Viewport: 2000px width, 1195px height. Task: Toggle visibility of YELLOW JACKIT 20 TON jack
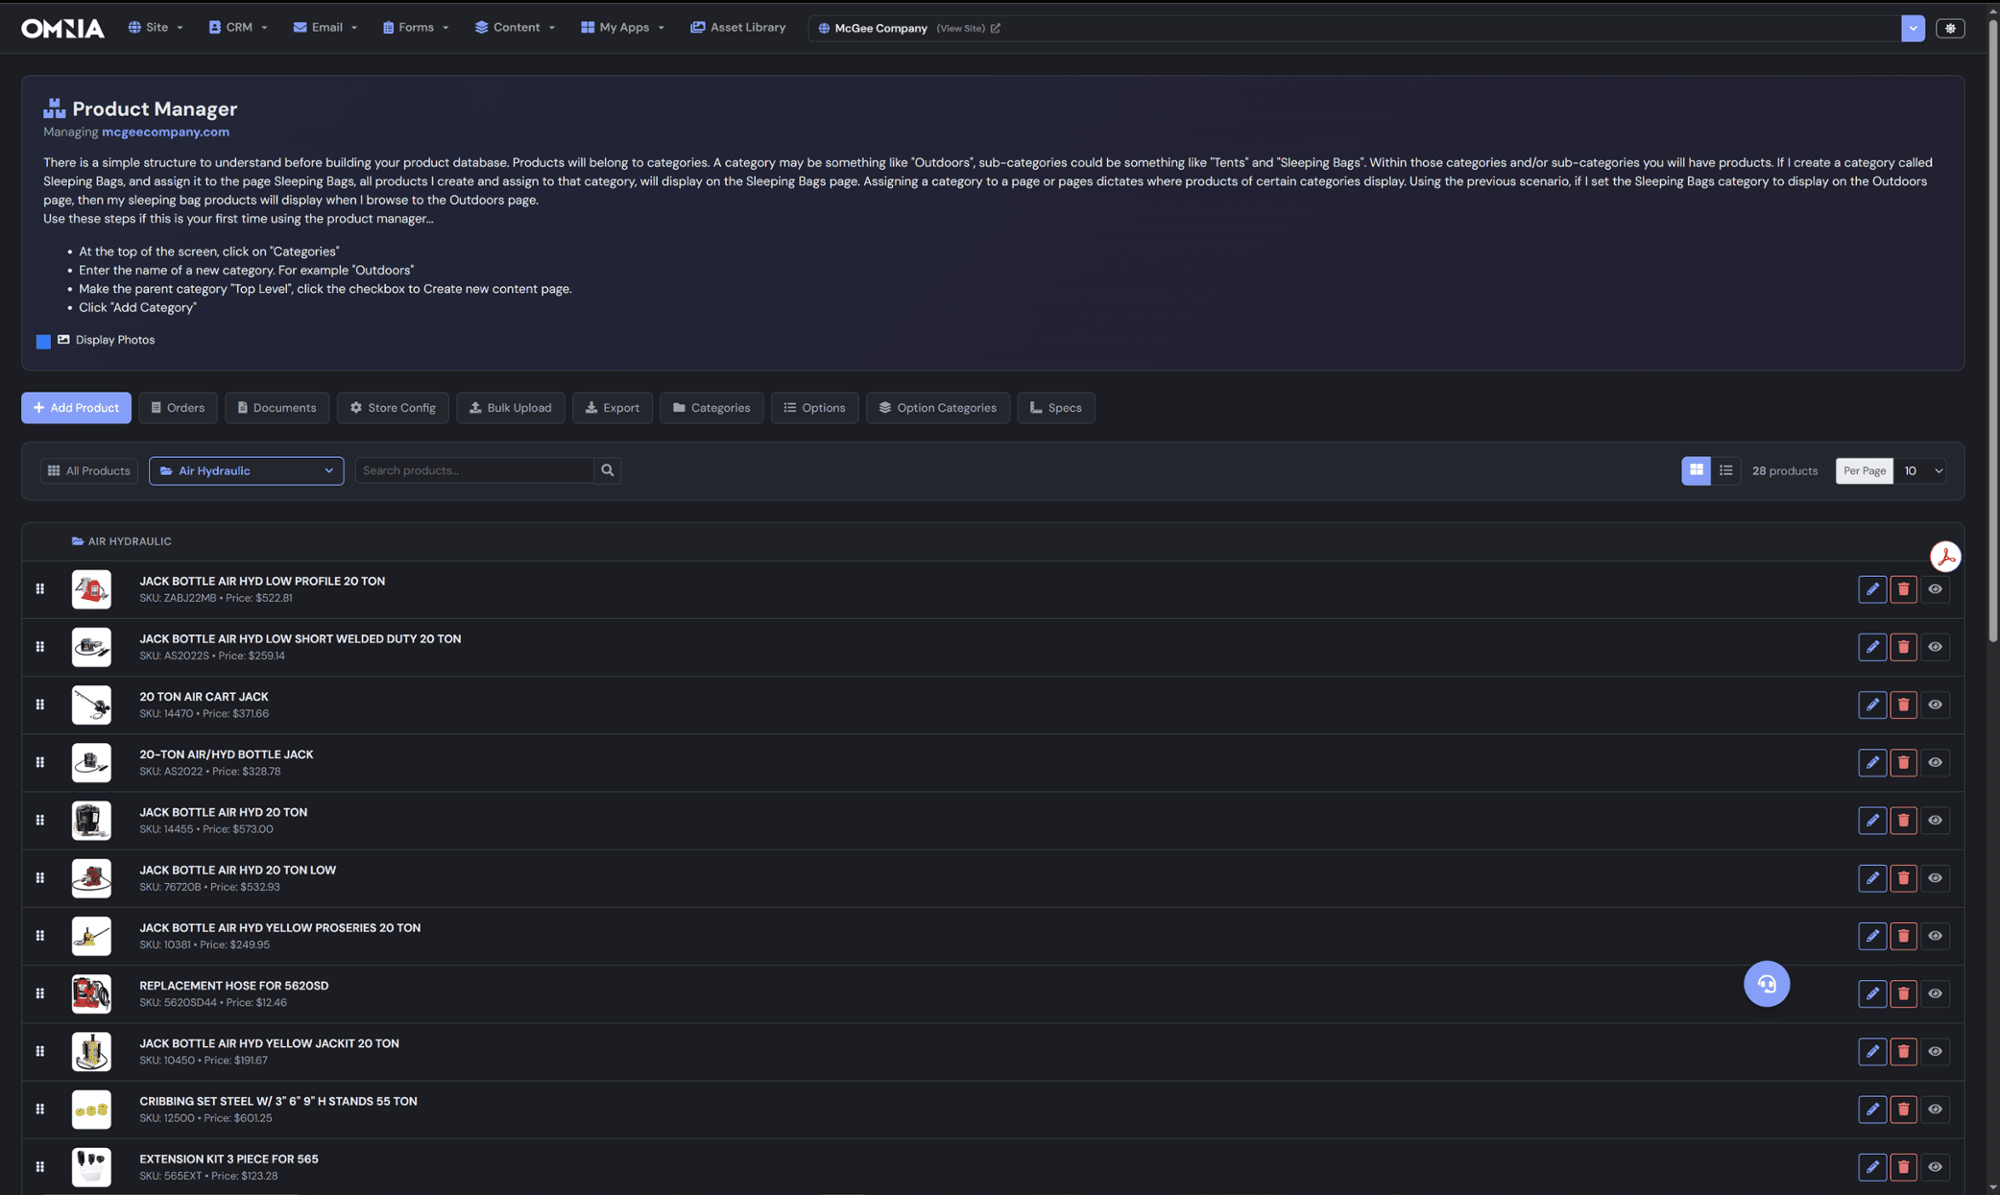click(1935, 1052)
